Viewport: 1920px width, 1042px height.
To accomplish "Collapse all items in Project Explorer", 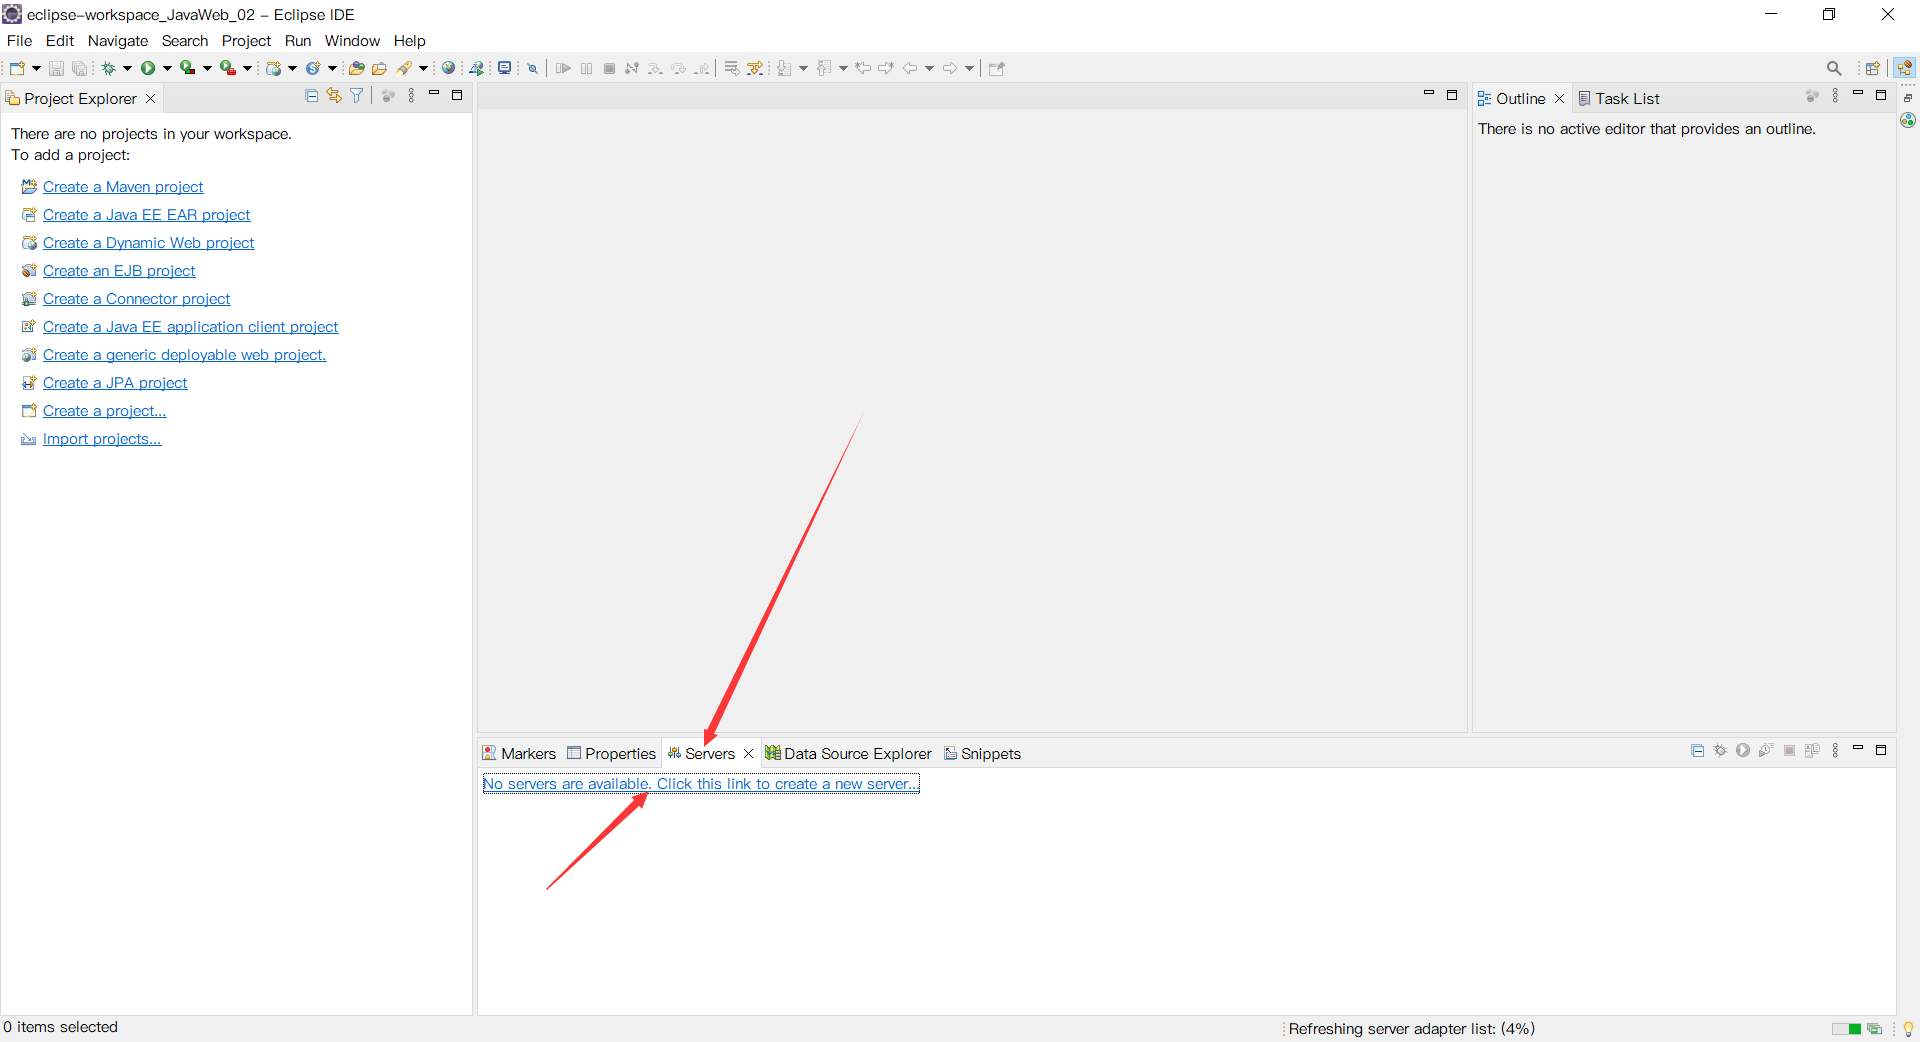I will [x=312, y=95].
